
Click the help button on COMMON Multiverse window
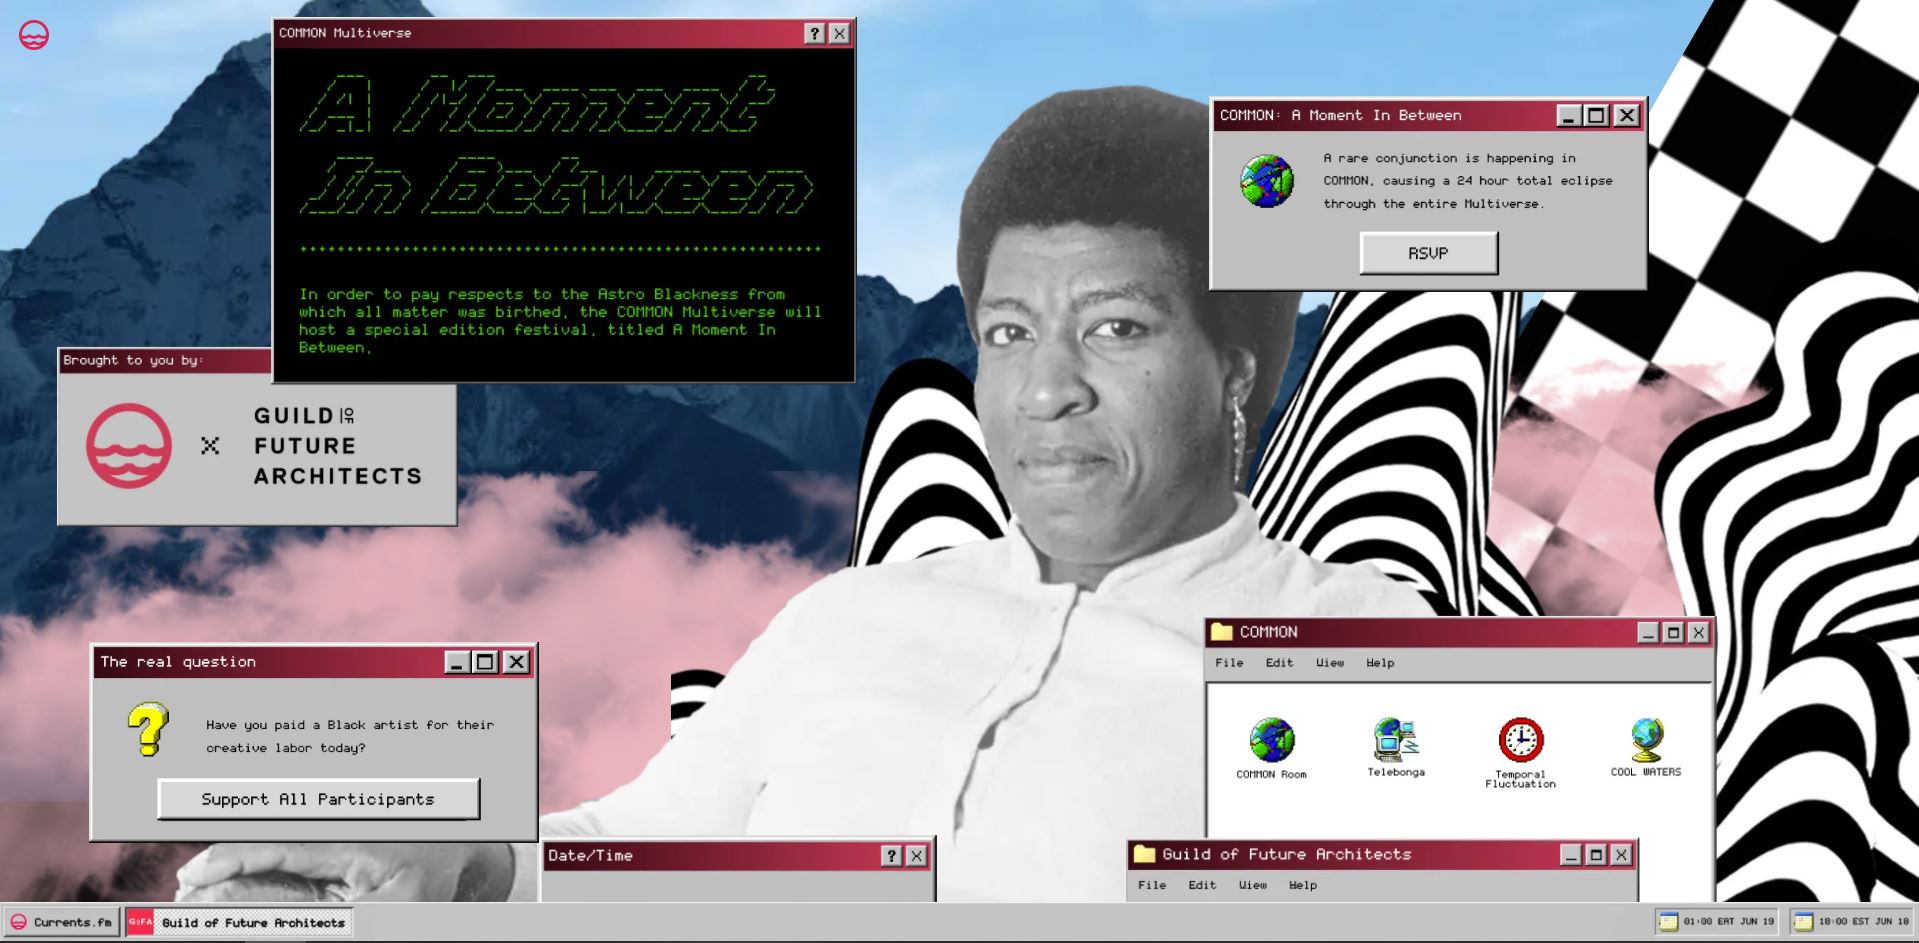click(x=815, y=34)
